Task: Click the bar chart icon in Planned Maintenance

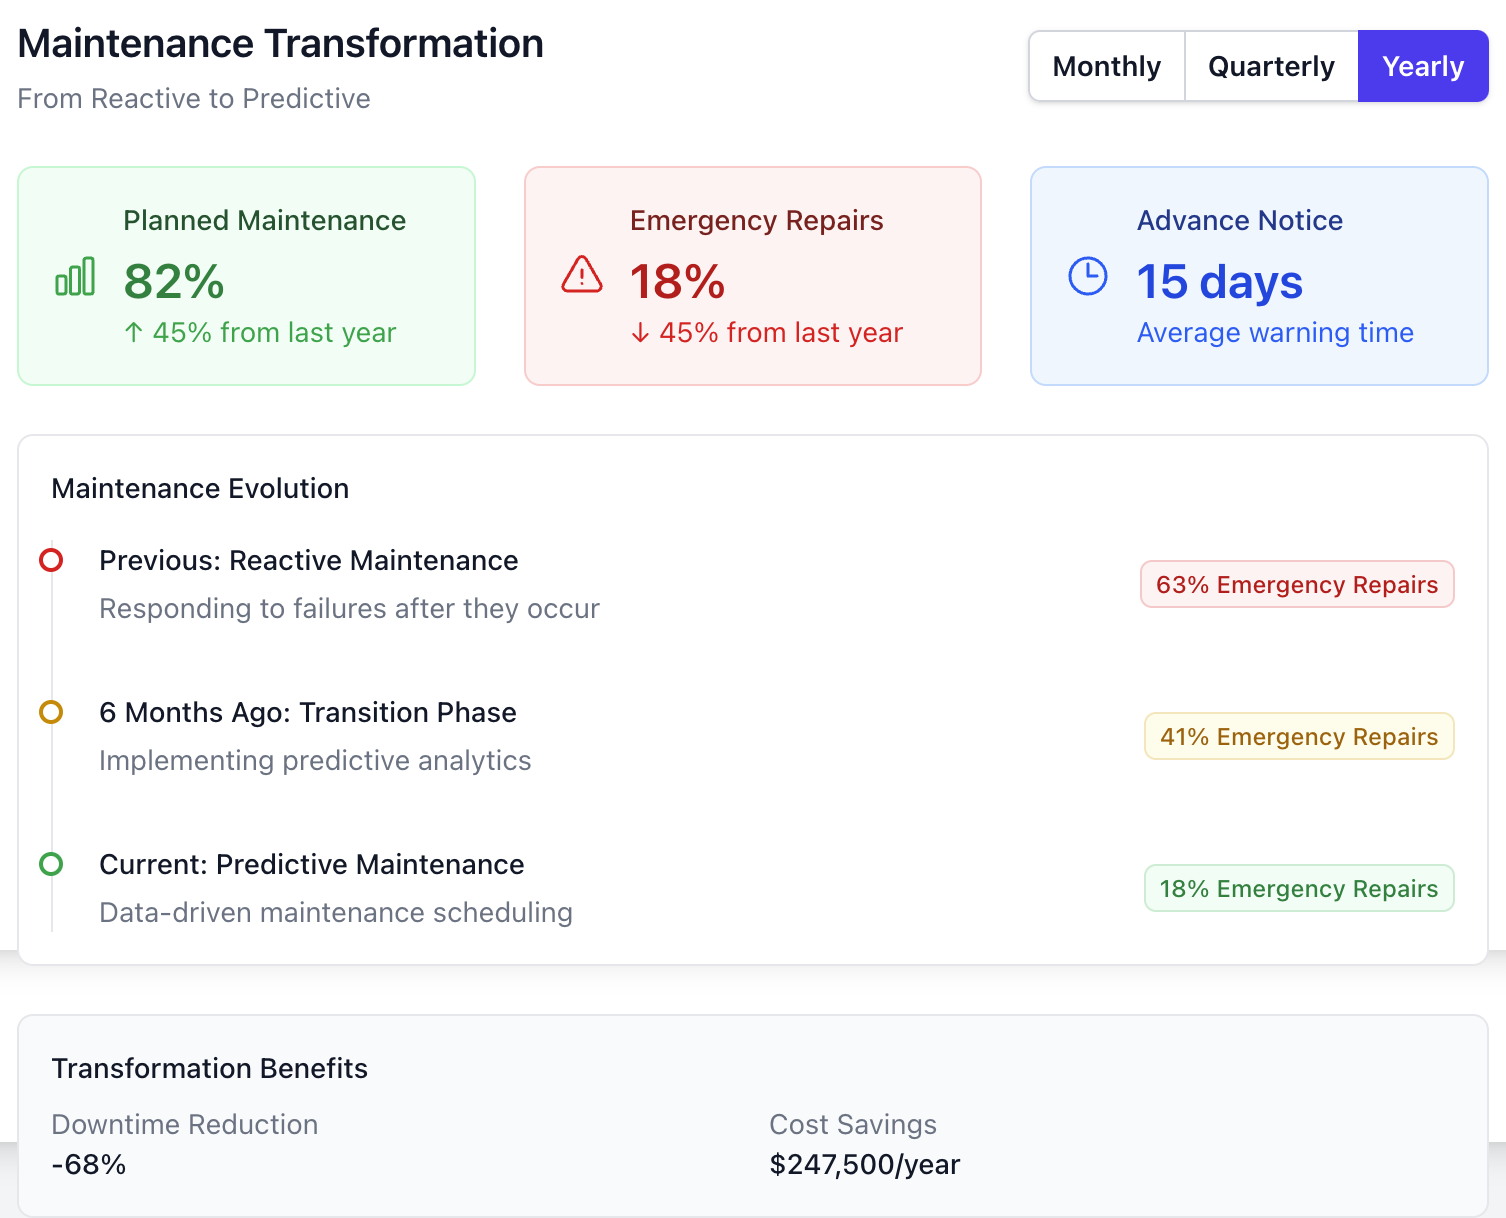Action: click(x=75, y=276)
